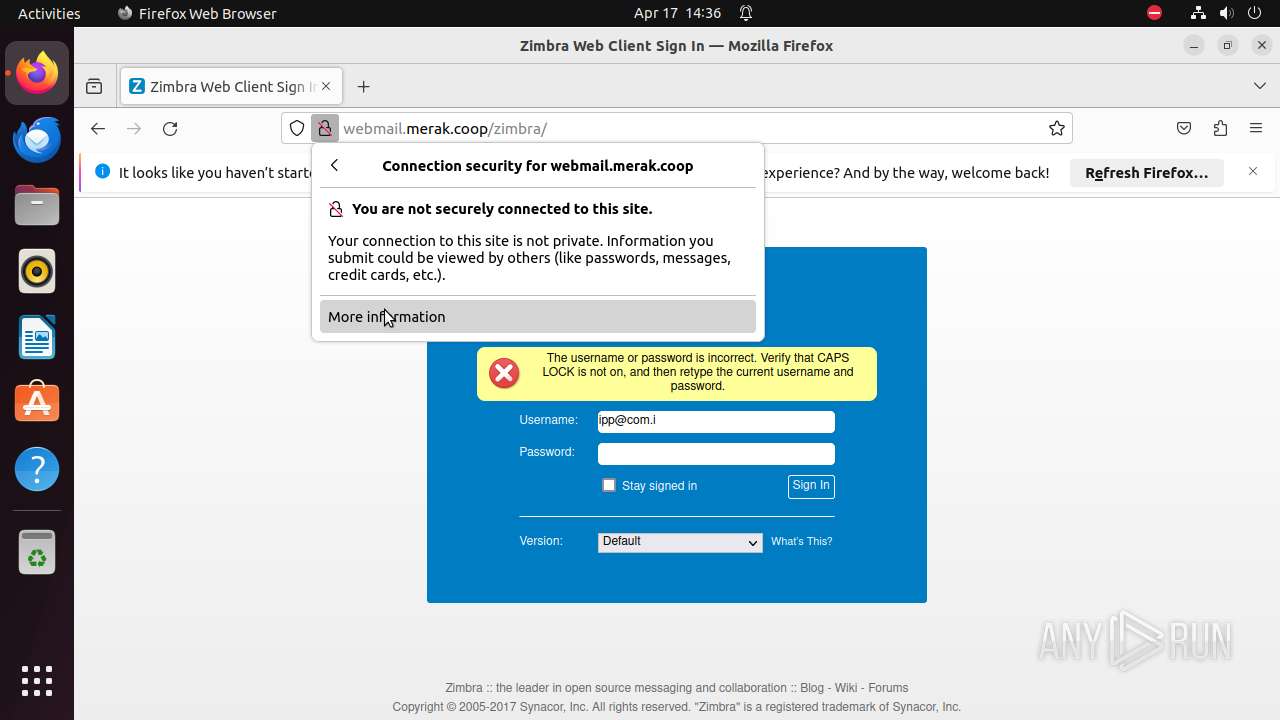This screenshot has width=1280, height=720.
Task: Dismiss the Refresh Firefox notification bar
Action: [x=1253, y=172]
